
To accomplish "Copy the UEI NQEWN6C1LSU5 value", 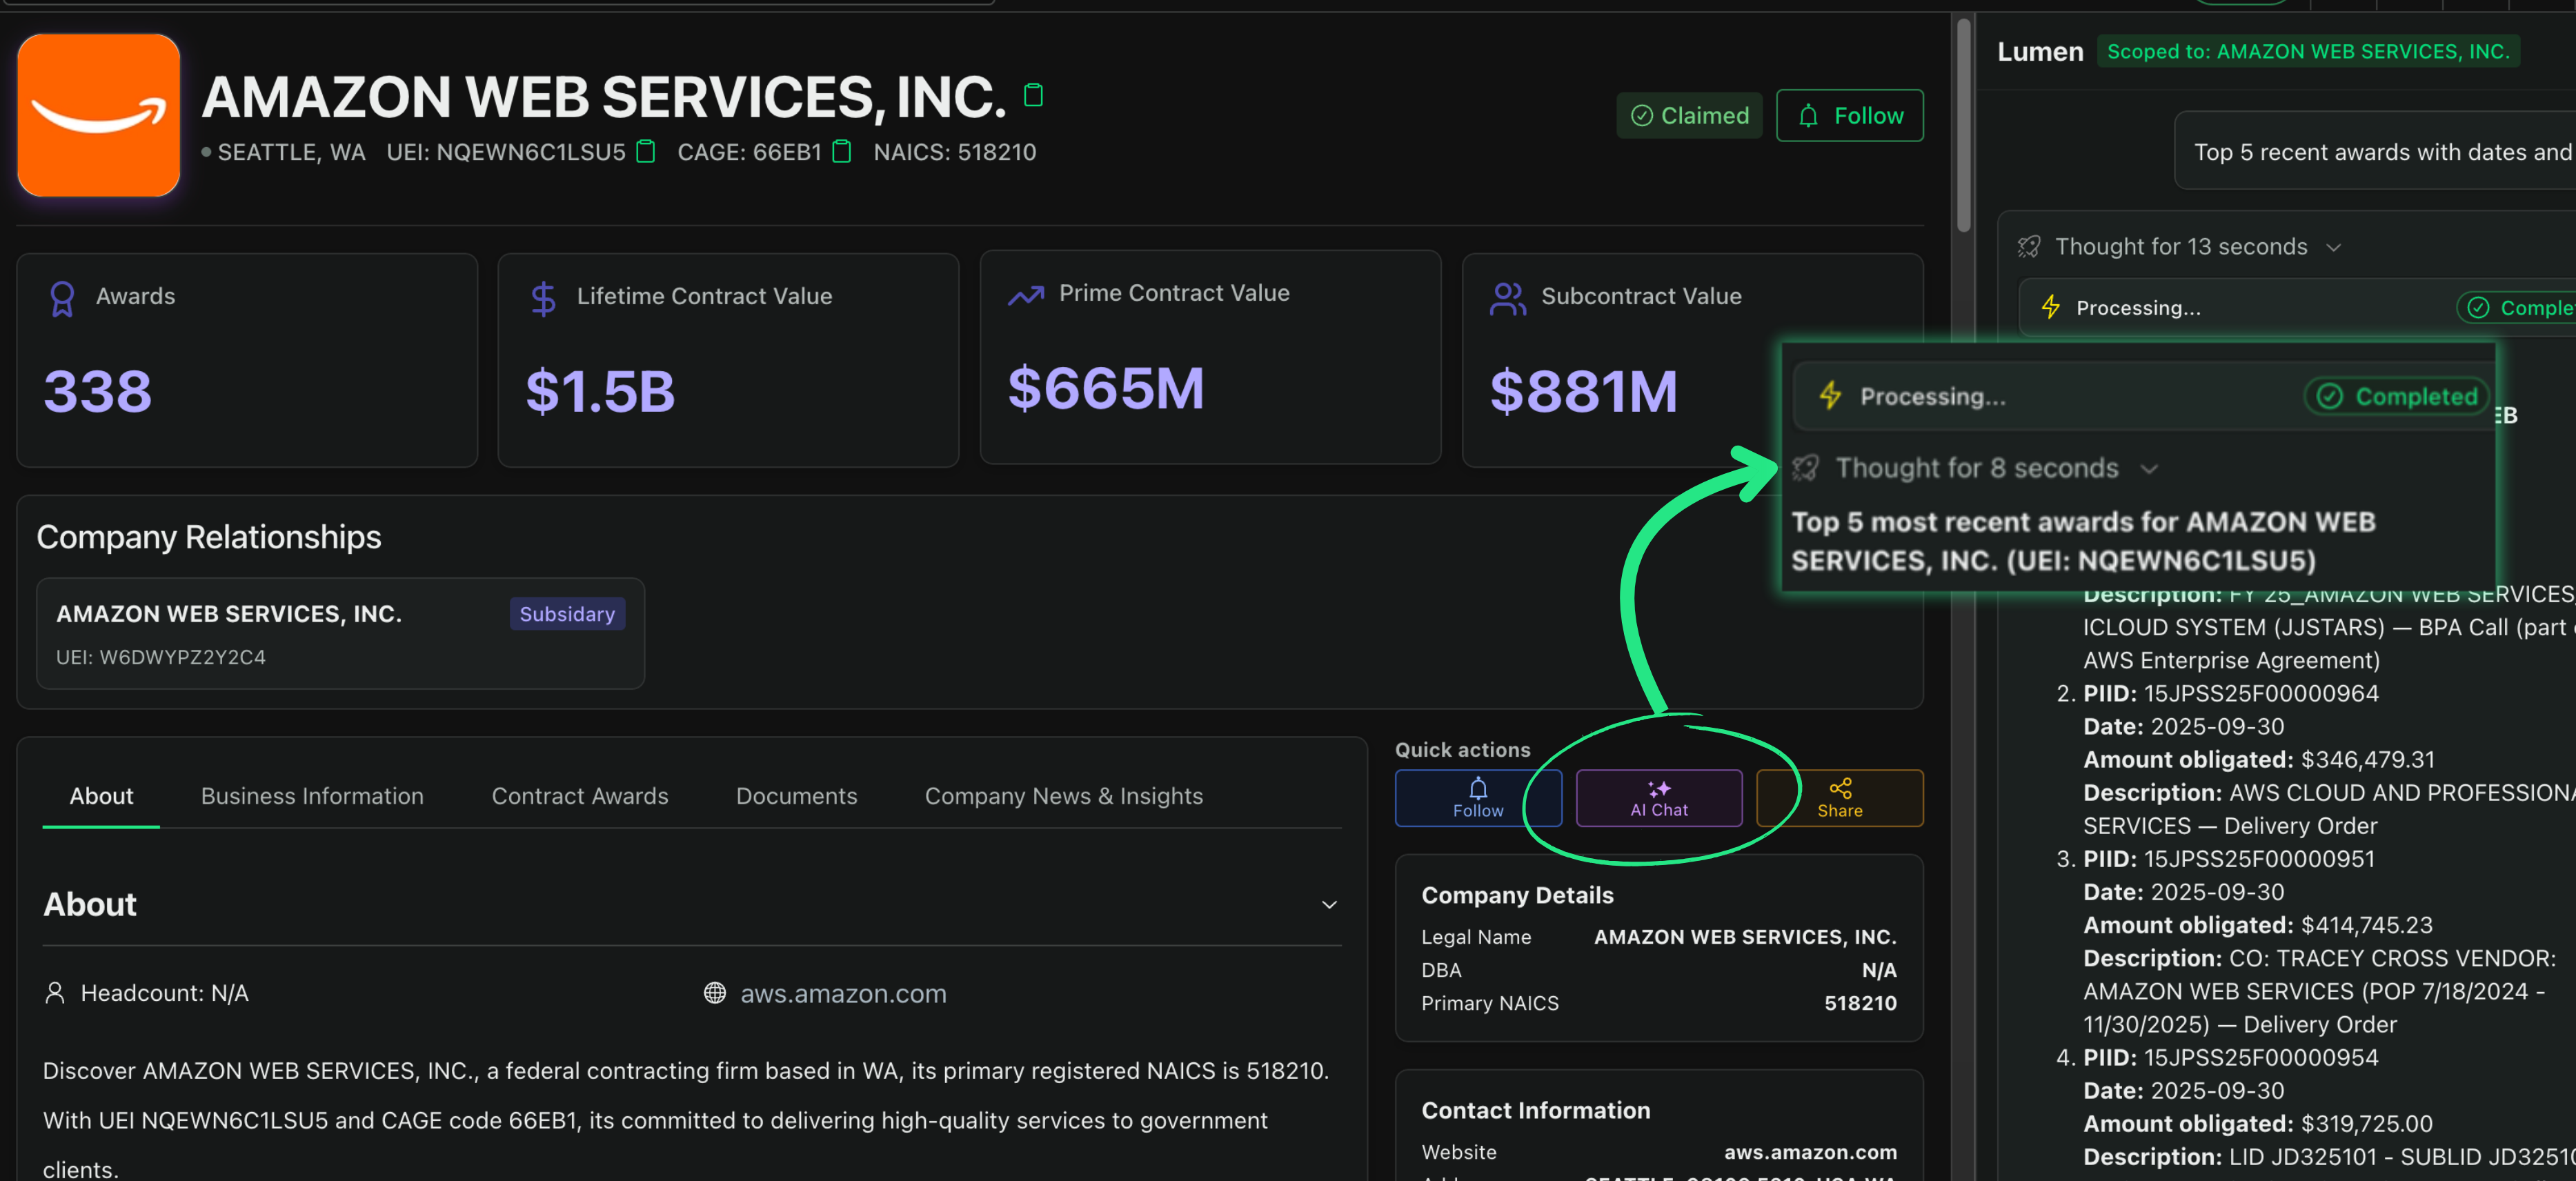I will click(646, 152).
